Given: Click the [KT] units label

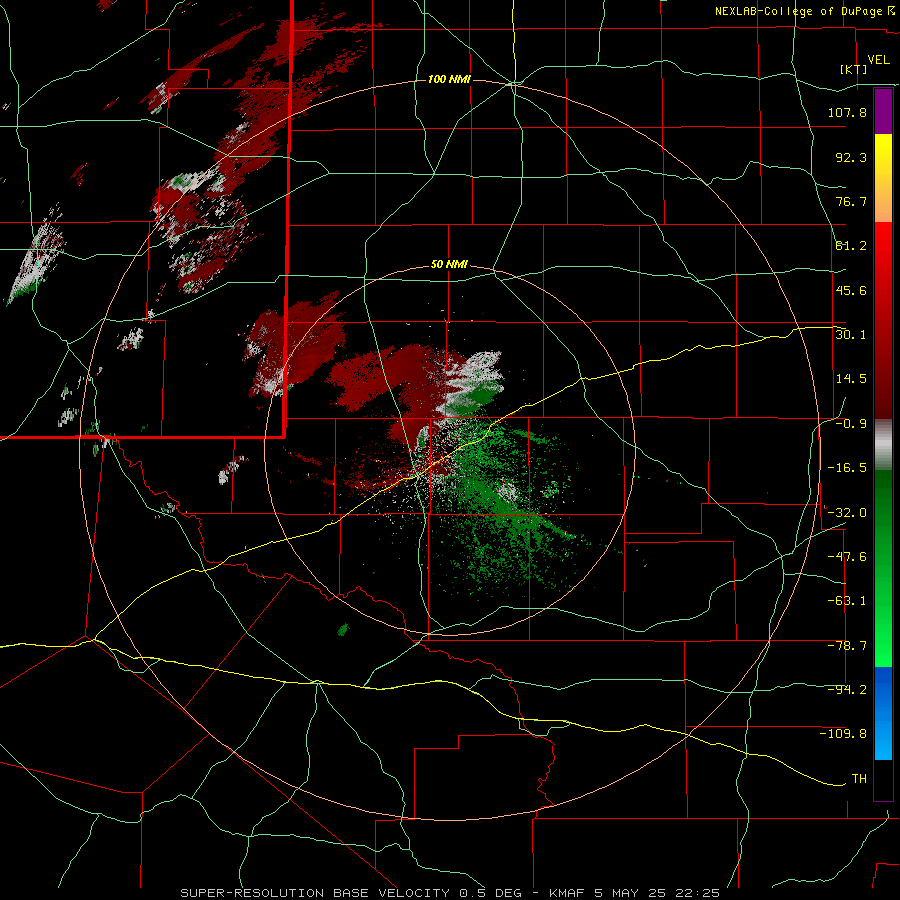Looking at the screenshot, I should coord(854,69).
